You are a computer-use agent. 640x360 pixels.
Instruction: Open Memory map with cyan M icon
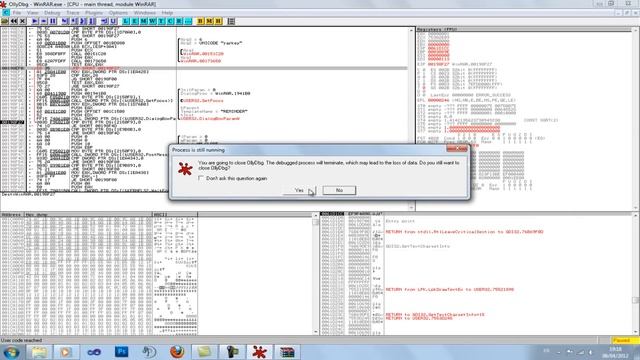(144, 21)
